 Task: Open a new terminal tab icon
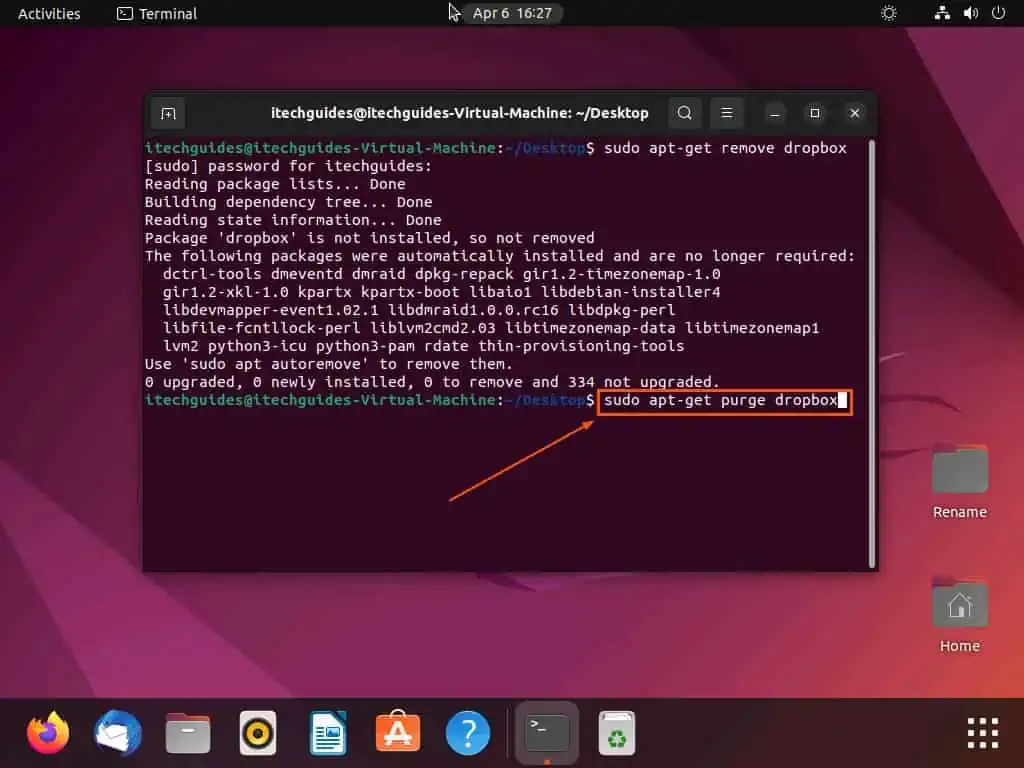coord(167,113)
